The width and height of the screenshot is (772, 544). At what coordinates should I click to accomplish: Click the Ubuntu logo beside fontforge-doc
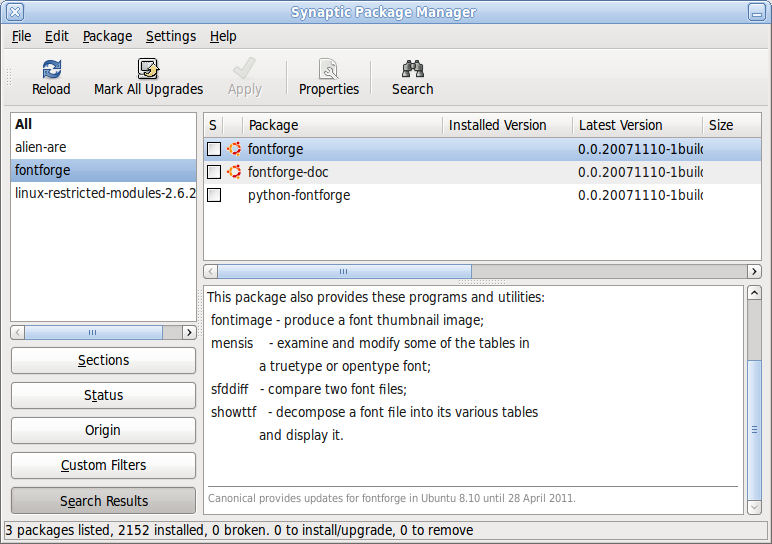point(235,172)
